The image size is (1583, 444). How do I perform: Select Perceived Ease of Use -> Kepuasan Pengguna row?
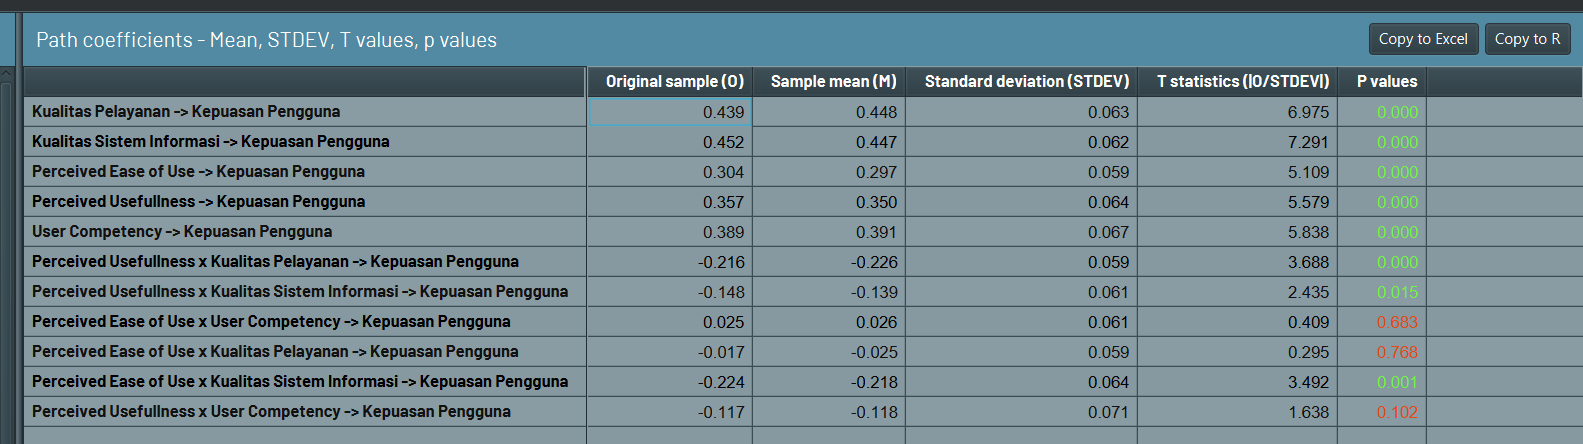pos(198,172)
